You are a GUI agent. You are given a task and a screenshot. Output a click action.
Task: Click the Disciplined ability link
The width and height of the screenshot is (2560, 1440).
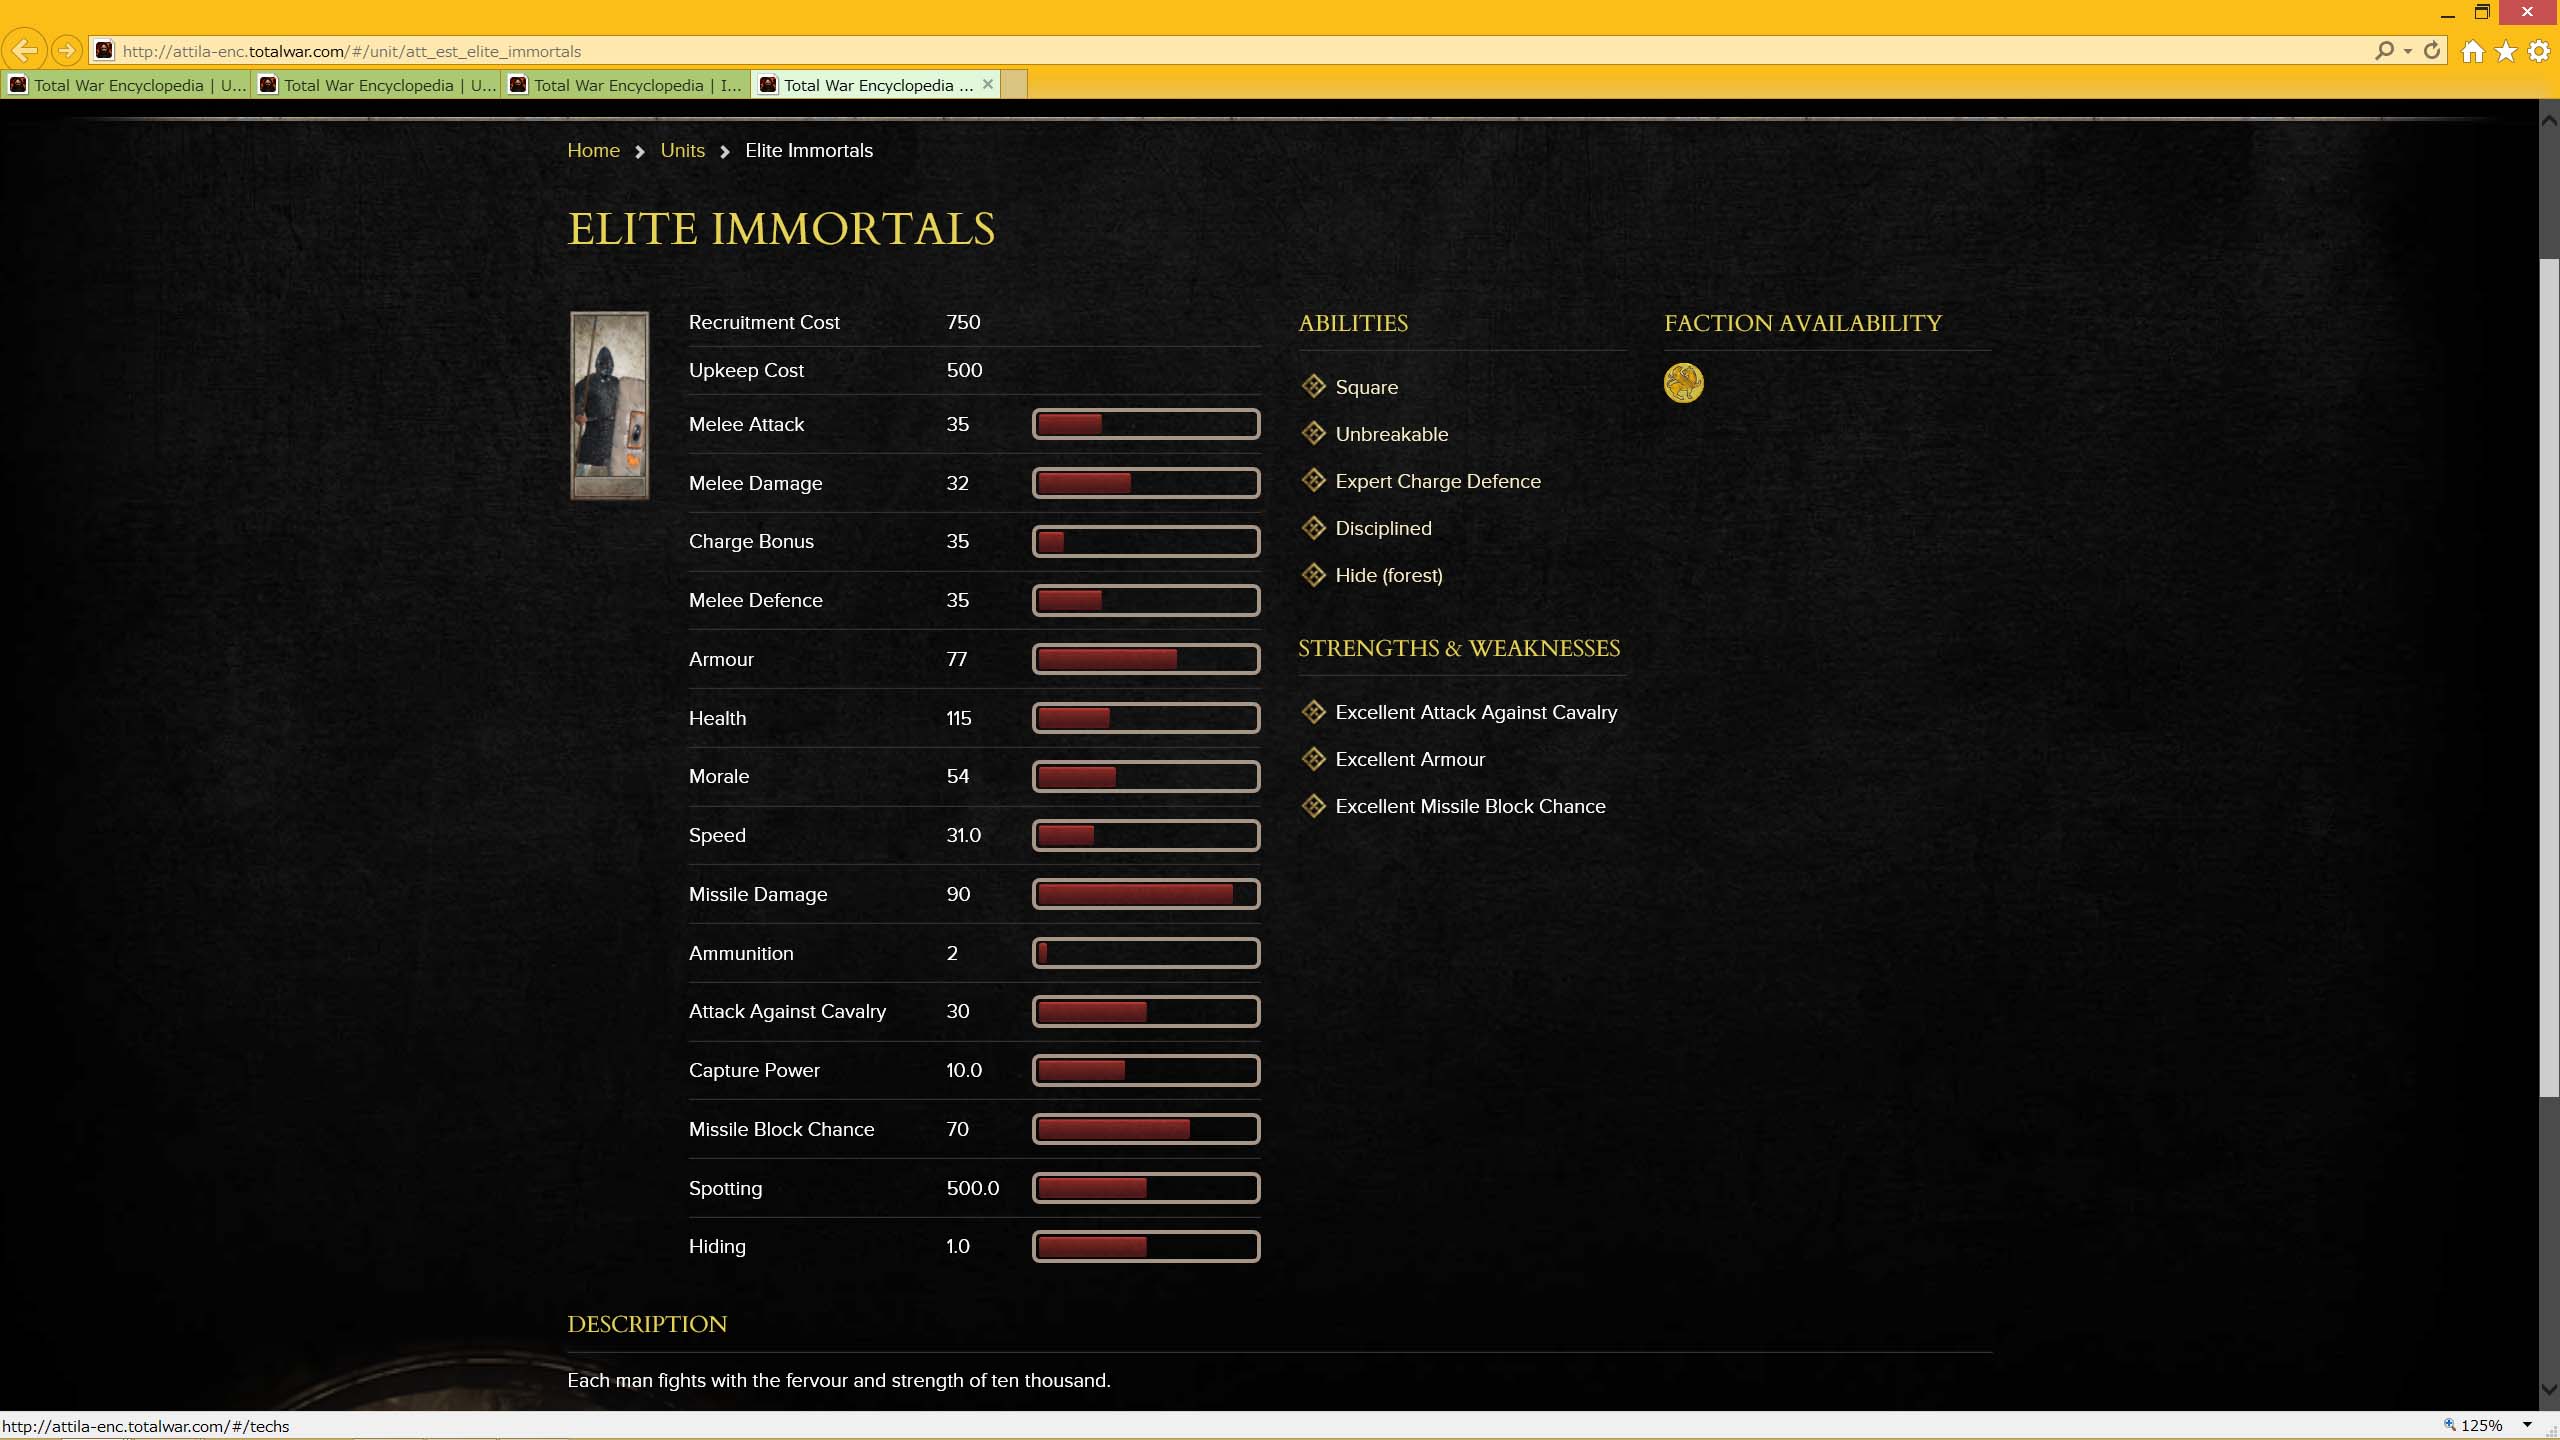(1383, 528)
